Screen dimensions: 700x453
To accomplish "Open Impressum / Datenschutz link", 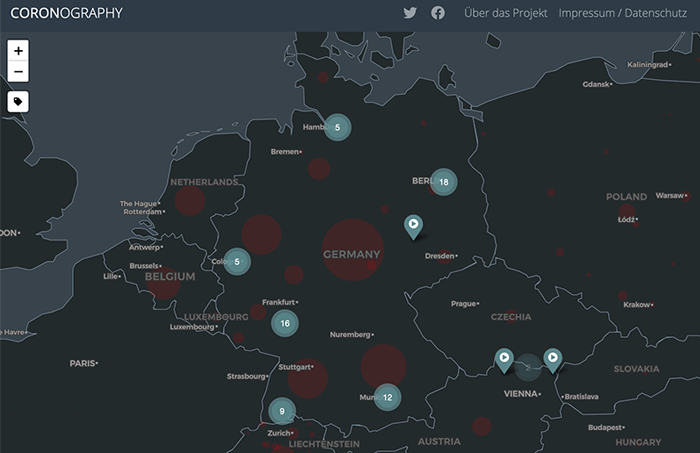I will pyautogui.click(x=623, y=13).
